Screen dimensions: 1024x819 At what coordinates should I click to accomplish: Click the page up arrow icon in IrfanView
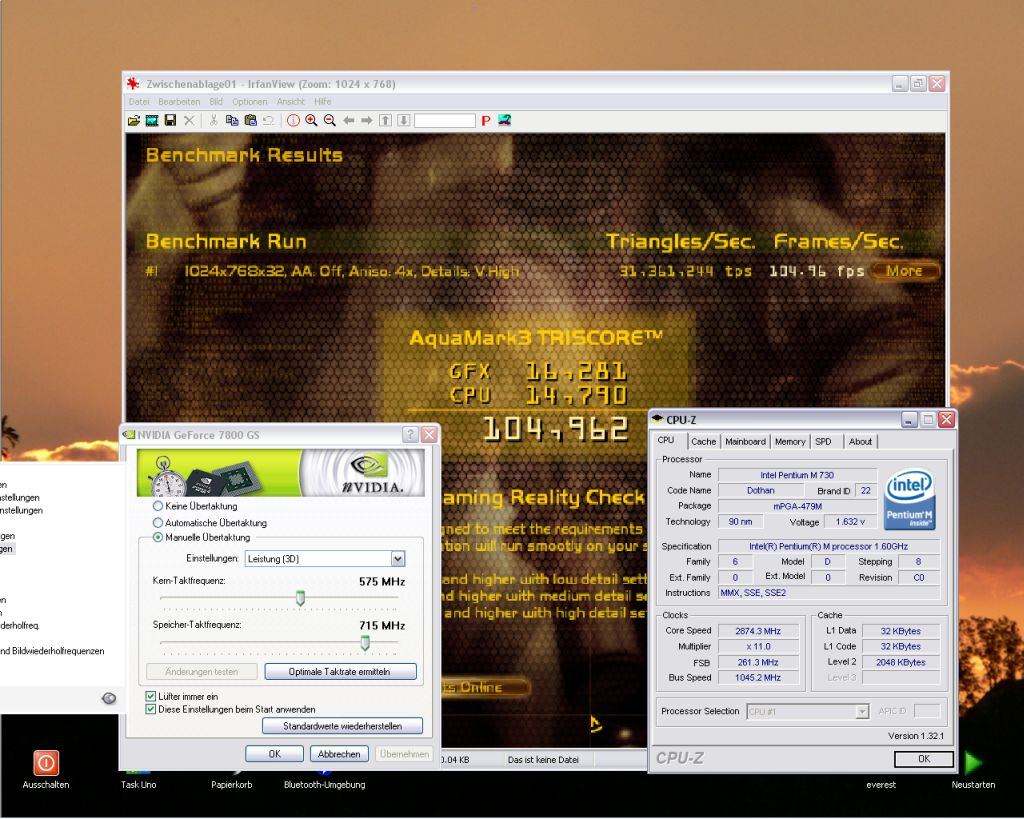pyautogui.click(x=385, y=121)
